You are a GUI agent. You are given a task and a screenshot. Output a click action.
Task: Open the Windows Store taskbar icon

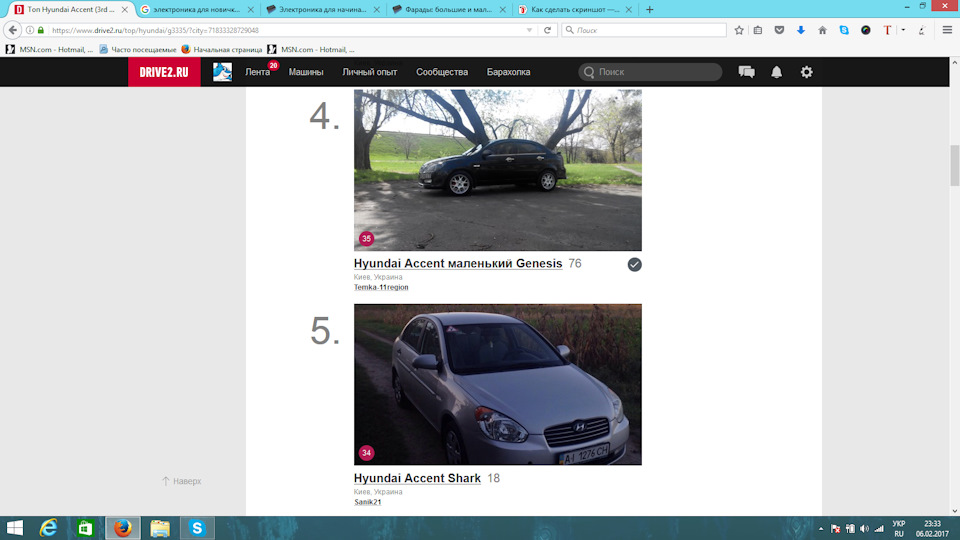(86, 528)
